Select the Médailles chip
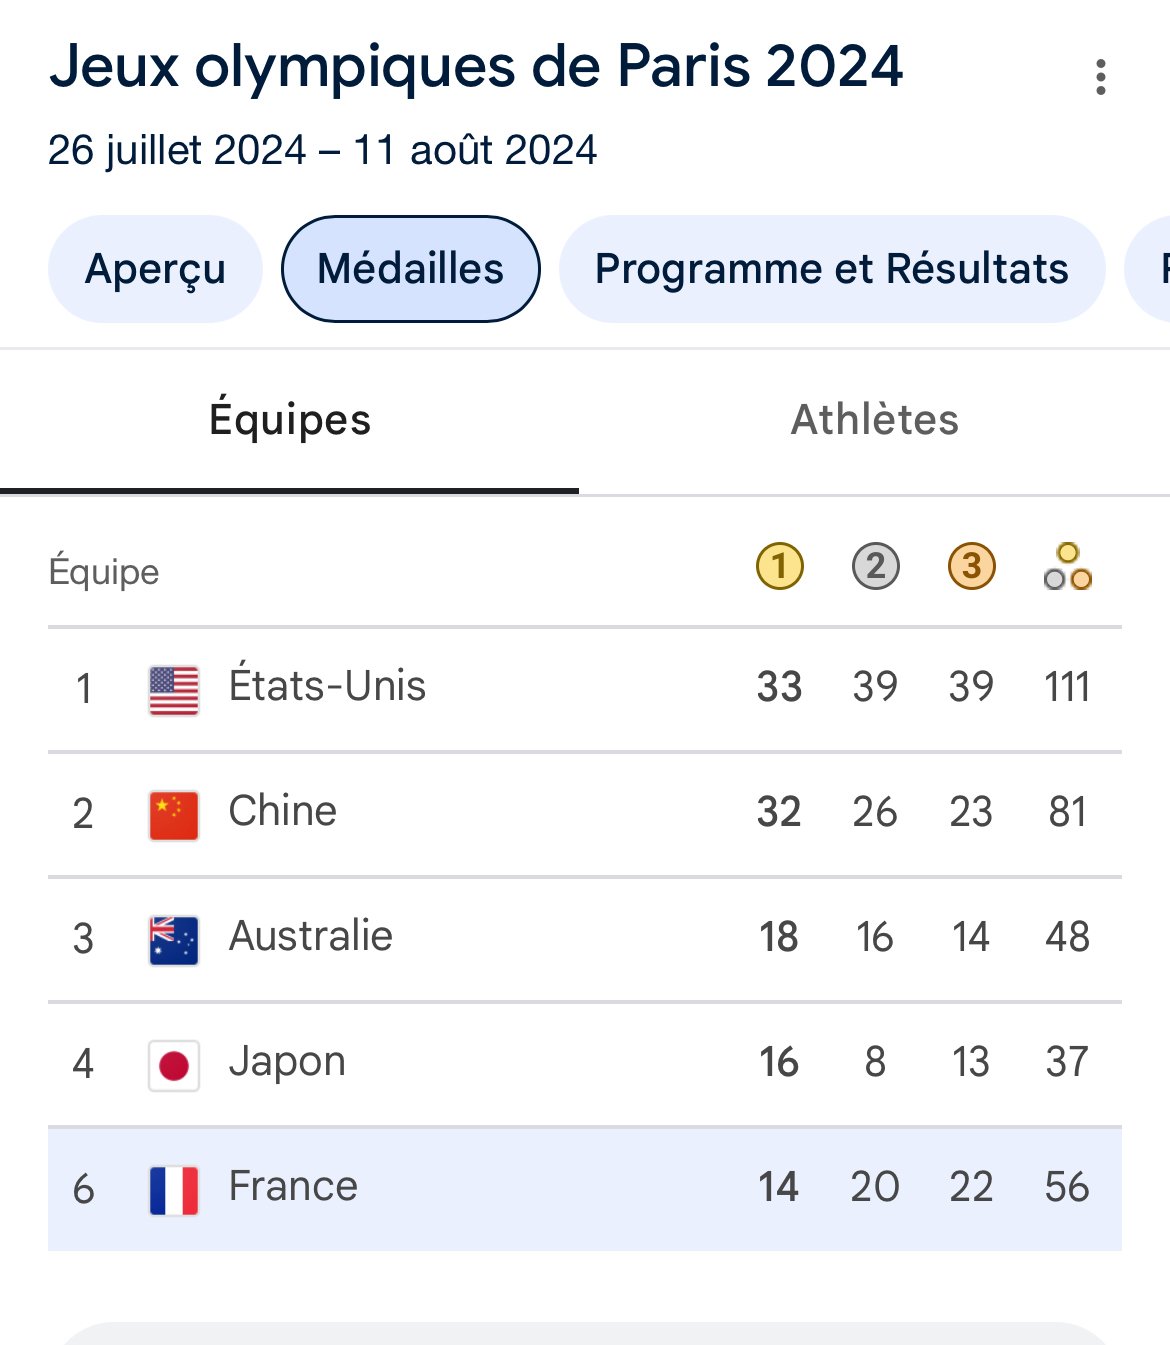This screenshot has width=1170, height=1345. coord(411,269)
